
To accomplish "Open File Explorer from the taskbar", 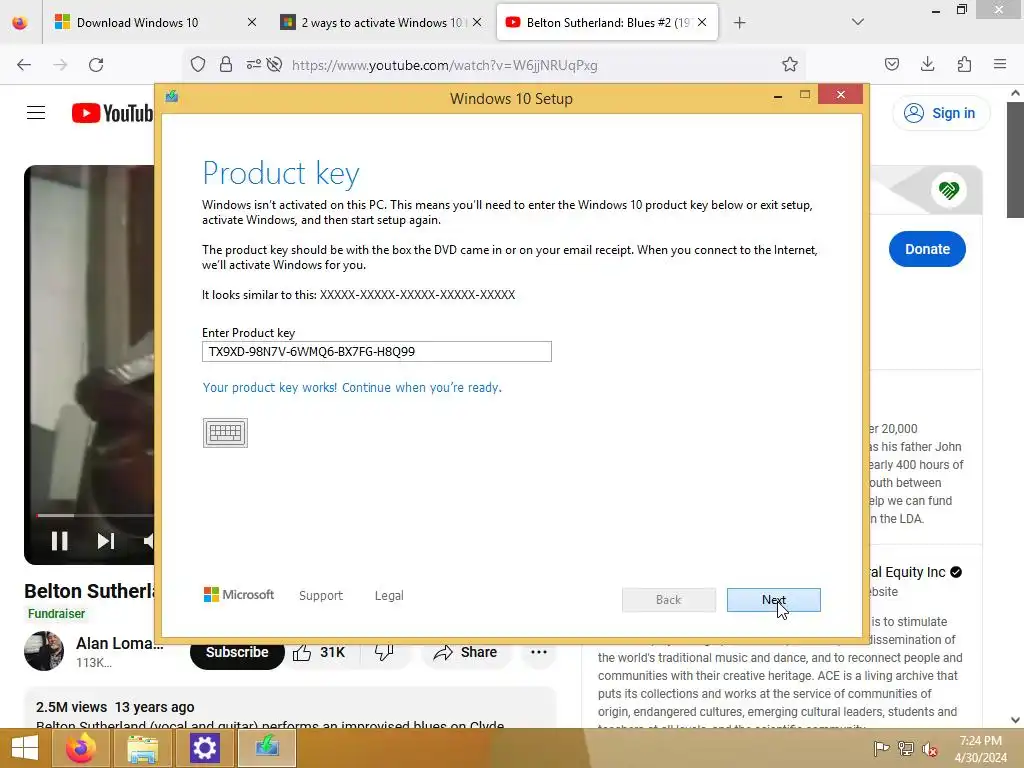I will pyautogui.click(x=142, y=748).
